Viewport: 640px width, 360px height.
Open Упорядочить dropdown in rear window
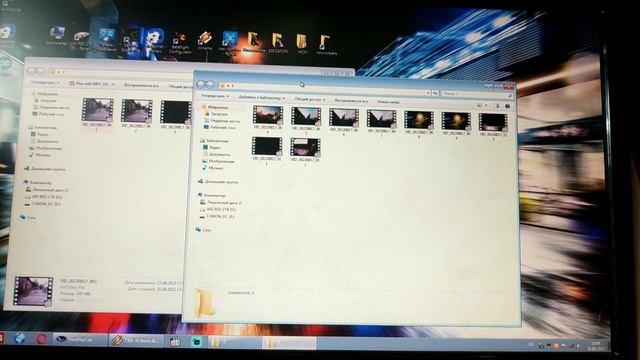(45, 82)
